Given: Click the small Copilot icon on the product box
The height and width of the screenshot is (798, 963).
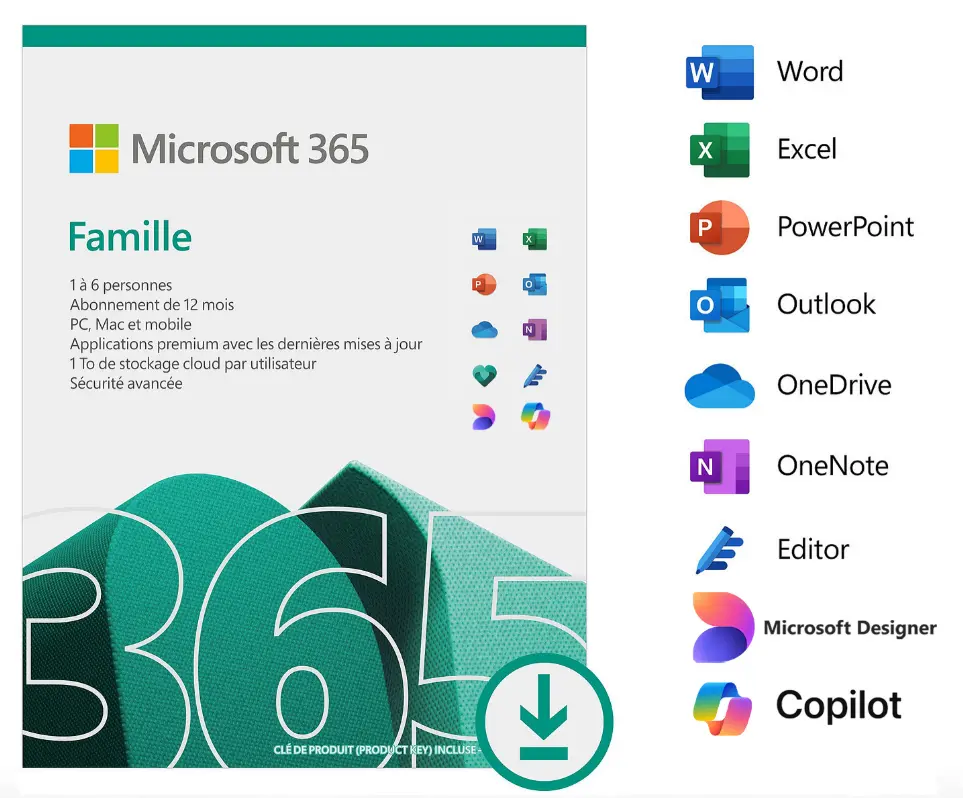Looking at the screenshot, I should (536, 417).
